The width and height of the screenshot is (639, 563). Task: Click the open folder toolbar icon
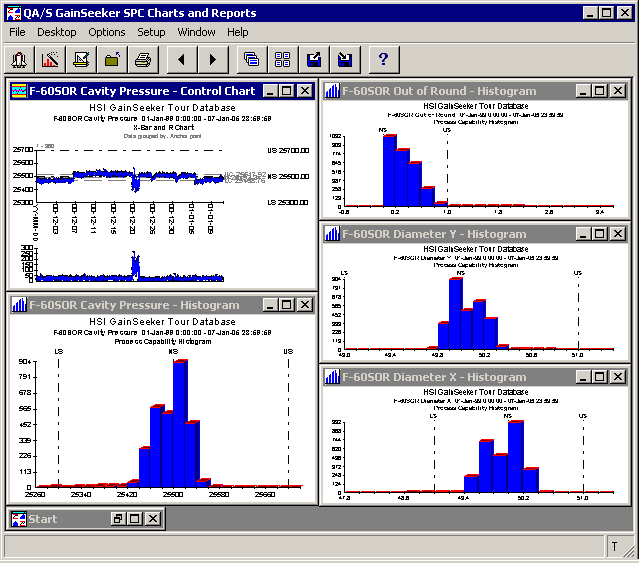(x=112, y=59)
